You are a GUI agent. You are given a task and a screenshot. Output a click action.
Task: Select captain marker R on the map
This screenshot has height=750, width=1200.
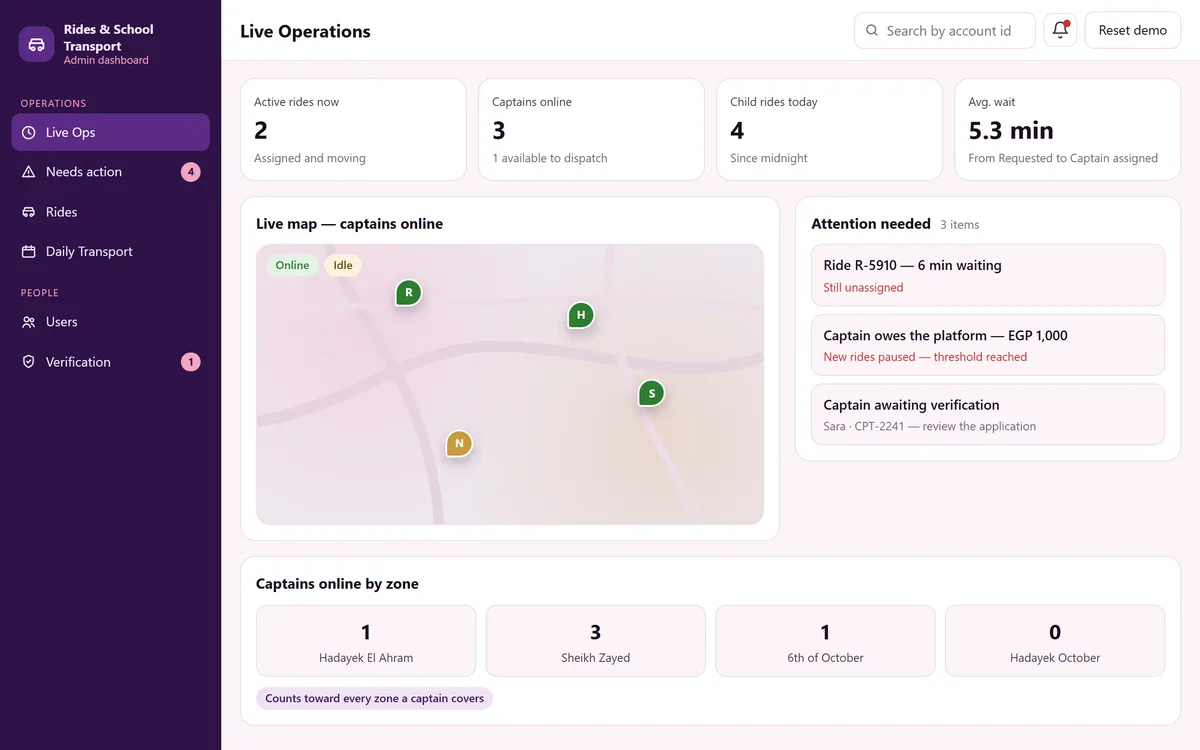pos(408,293)
